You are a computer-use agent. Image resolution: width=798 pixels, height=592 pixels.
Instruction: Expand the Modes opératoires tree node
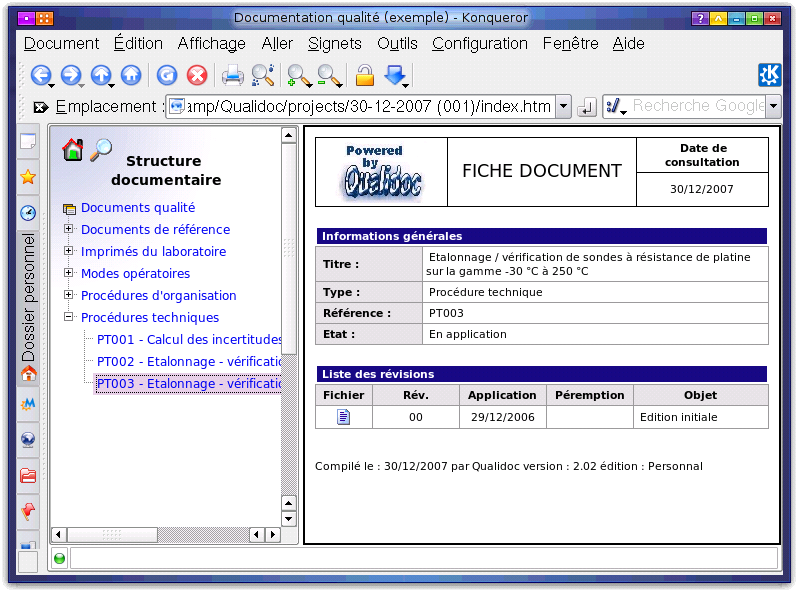(x=69, y=274)
